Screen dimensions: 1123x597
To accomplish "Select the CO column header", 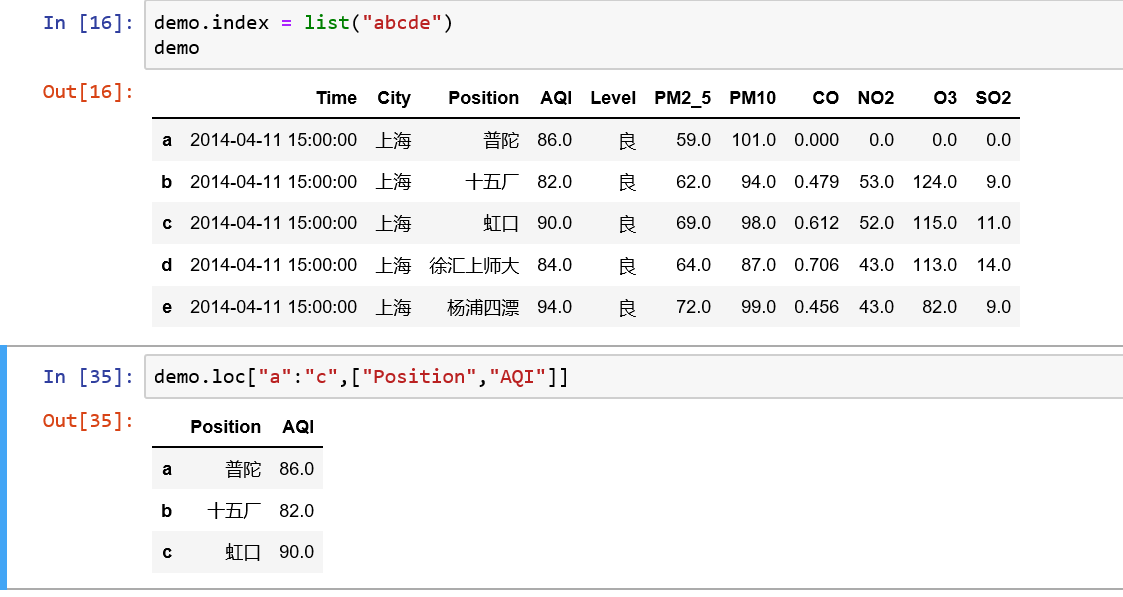I will point(825,98).
